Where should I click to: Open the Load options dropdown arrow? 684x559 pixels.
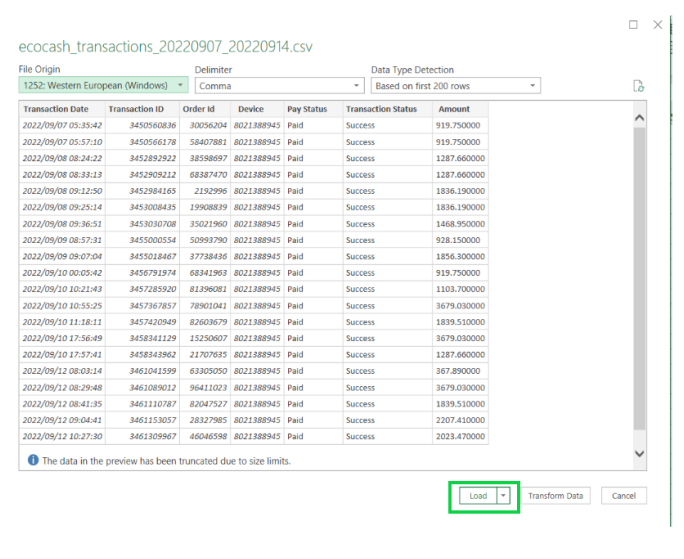503,496
